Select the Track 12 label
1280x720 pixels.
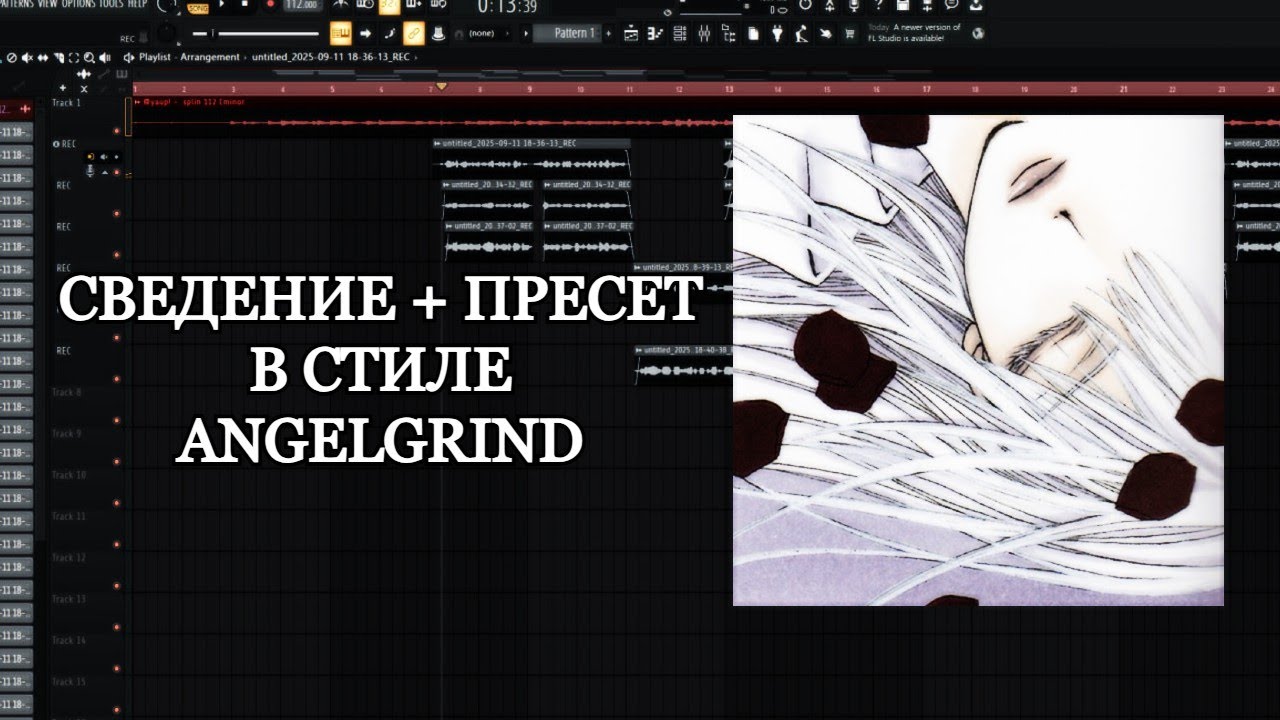click(x=68, y=557)
